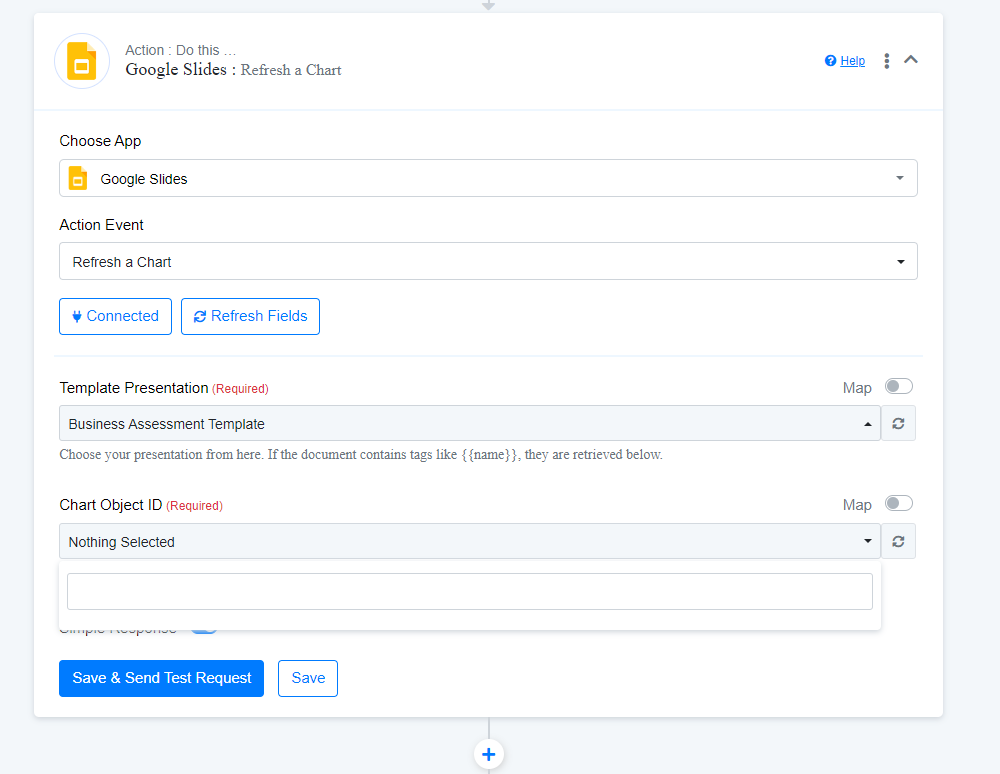Click the blue help question mark icon

coord(830,61)
